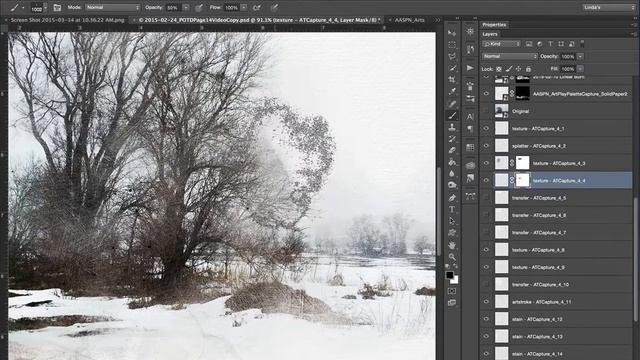Lock transparent pixels in Layers panel

click(x=499, y=69)
